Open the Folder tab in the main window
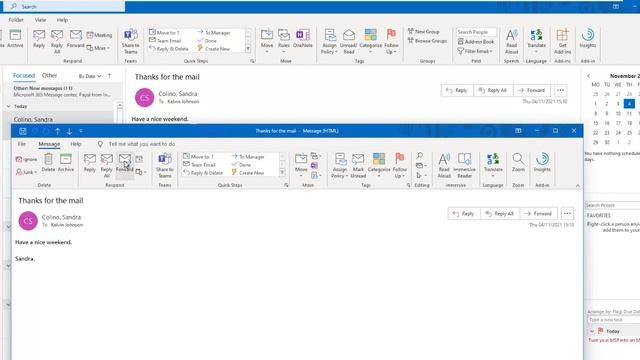 [16, 20]
